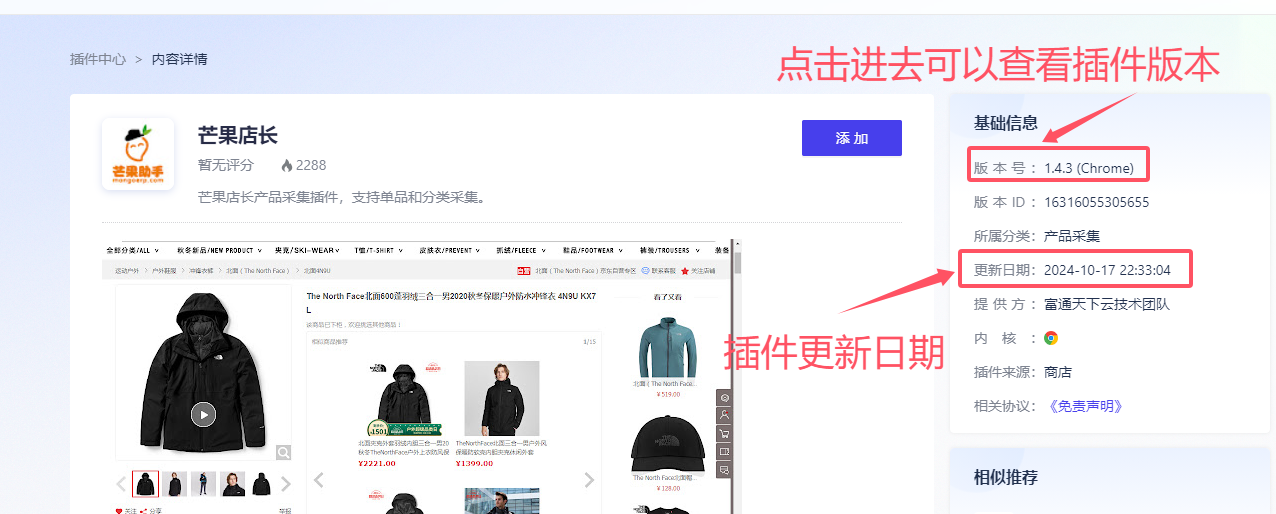Click the 商店 plugin source value
1276x514 pixels.
click(x=1058, y=372)
